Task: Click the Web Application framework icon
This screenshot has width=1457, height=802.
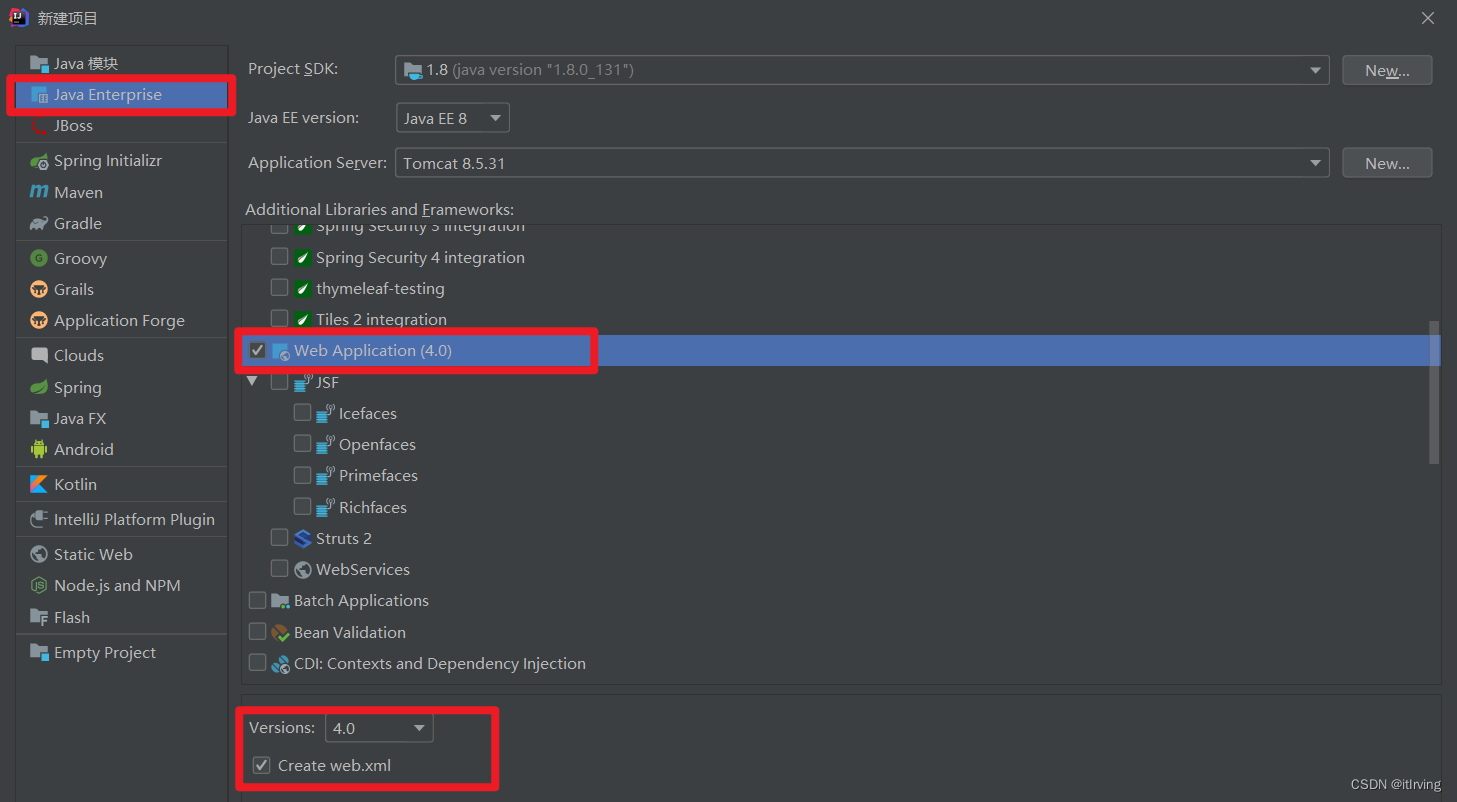Action: [281, 351]
